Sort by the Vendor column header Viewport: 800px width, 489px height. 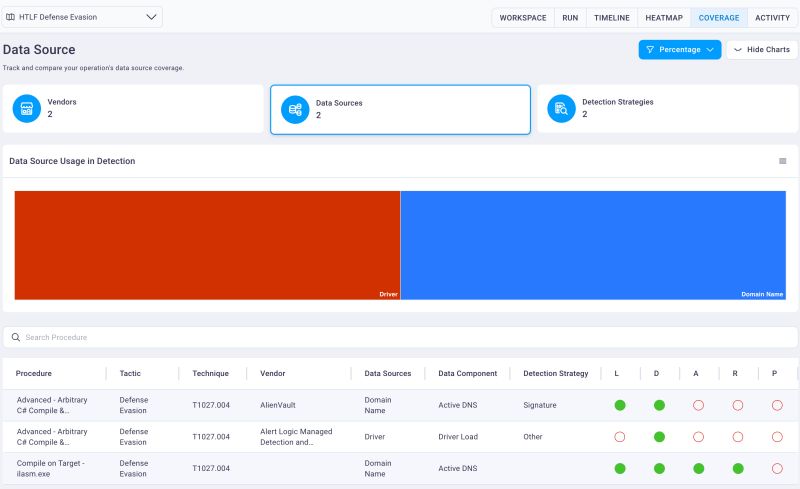tap(272, 374)
